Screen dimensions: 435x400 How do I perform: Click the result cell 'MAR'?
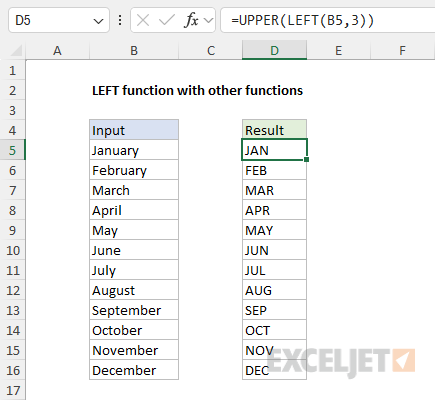point(274,190)
